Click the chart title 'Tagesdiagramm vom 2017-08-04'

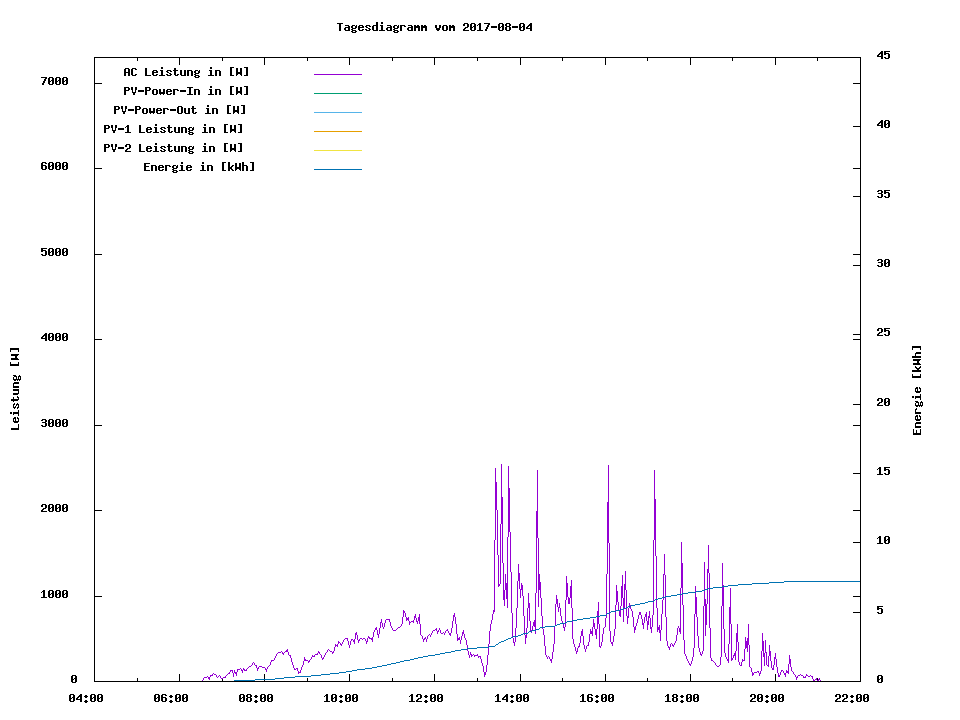(x=434, y=27)
